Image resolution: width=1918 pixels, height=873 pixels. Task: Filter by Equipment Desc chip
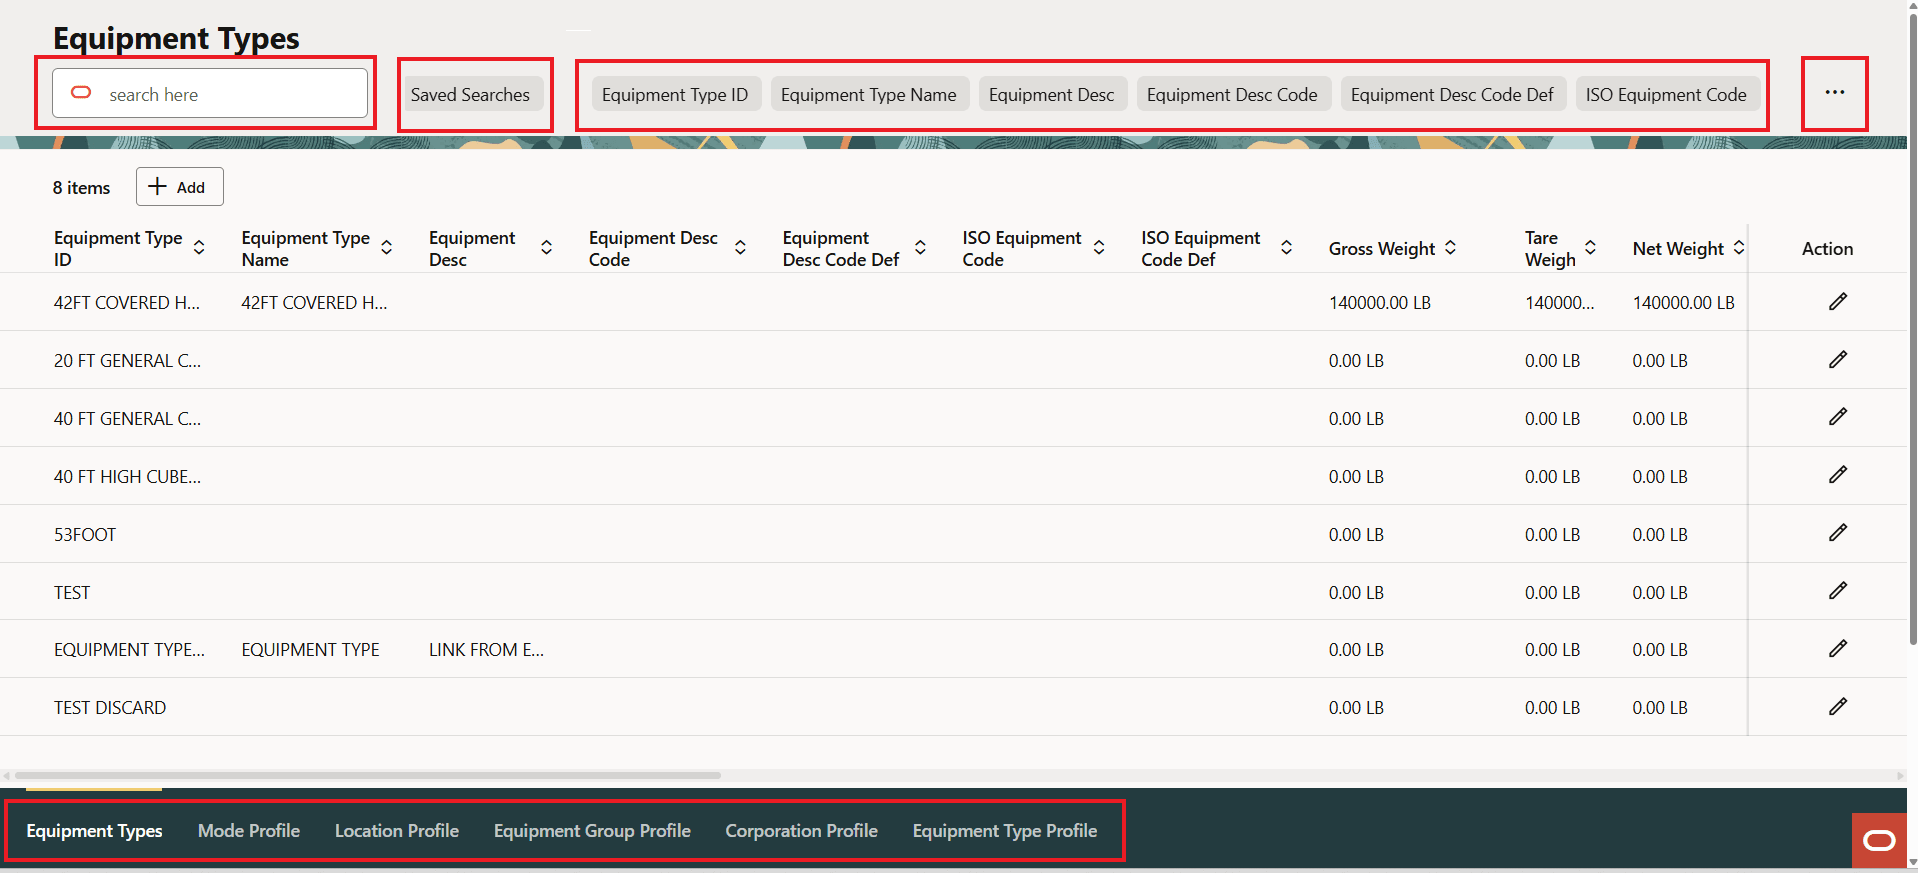coord(1052,95)
